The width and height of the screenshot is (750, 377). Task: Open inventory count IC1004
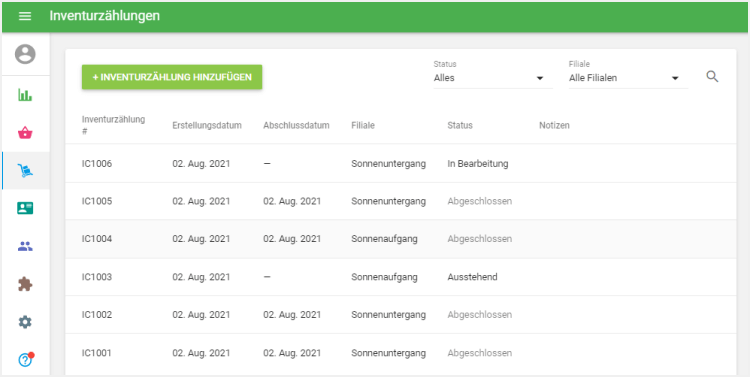(x=400, y=239)
